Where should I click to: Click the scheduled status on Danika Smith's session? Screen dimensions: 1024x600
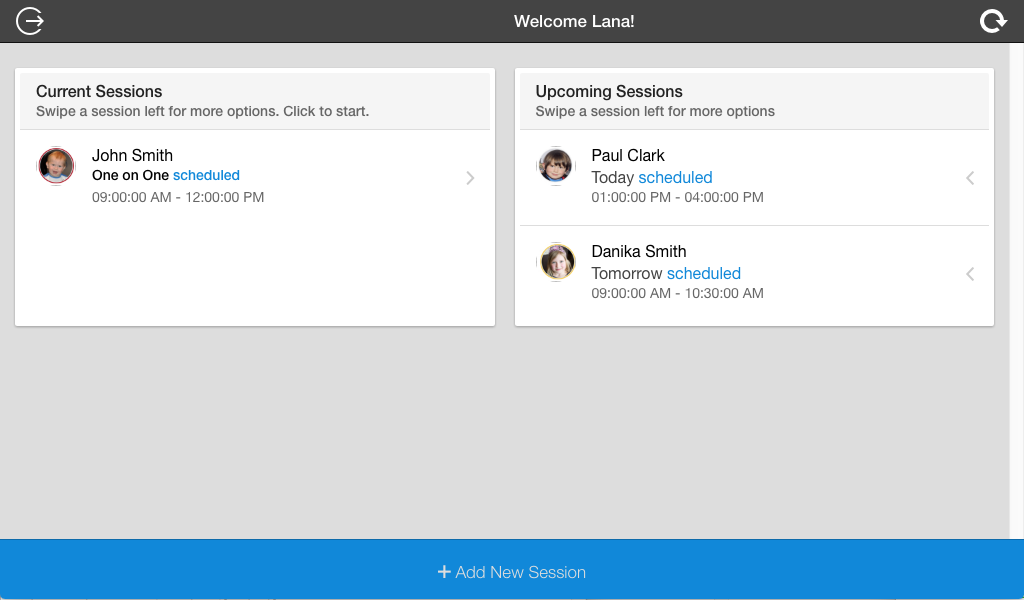[x=703, y=273]
